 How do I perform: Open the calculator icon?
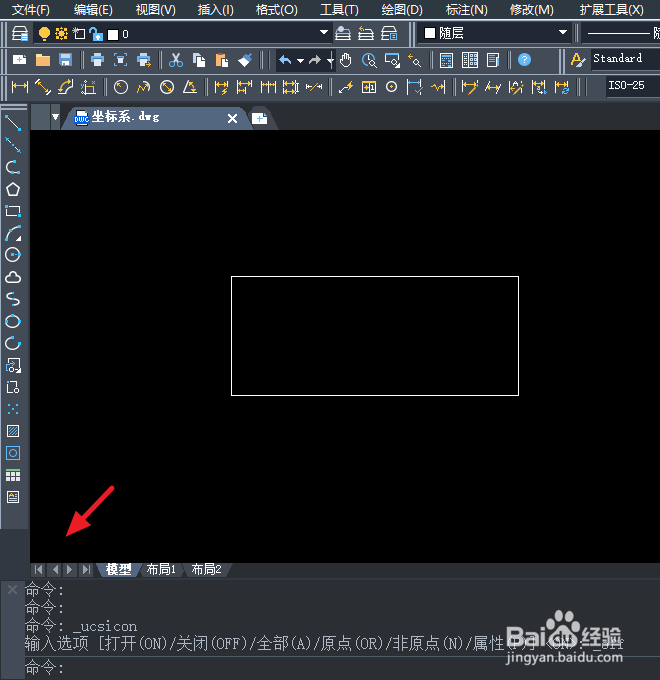pyautogui.click(x=446, y=60)
